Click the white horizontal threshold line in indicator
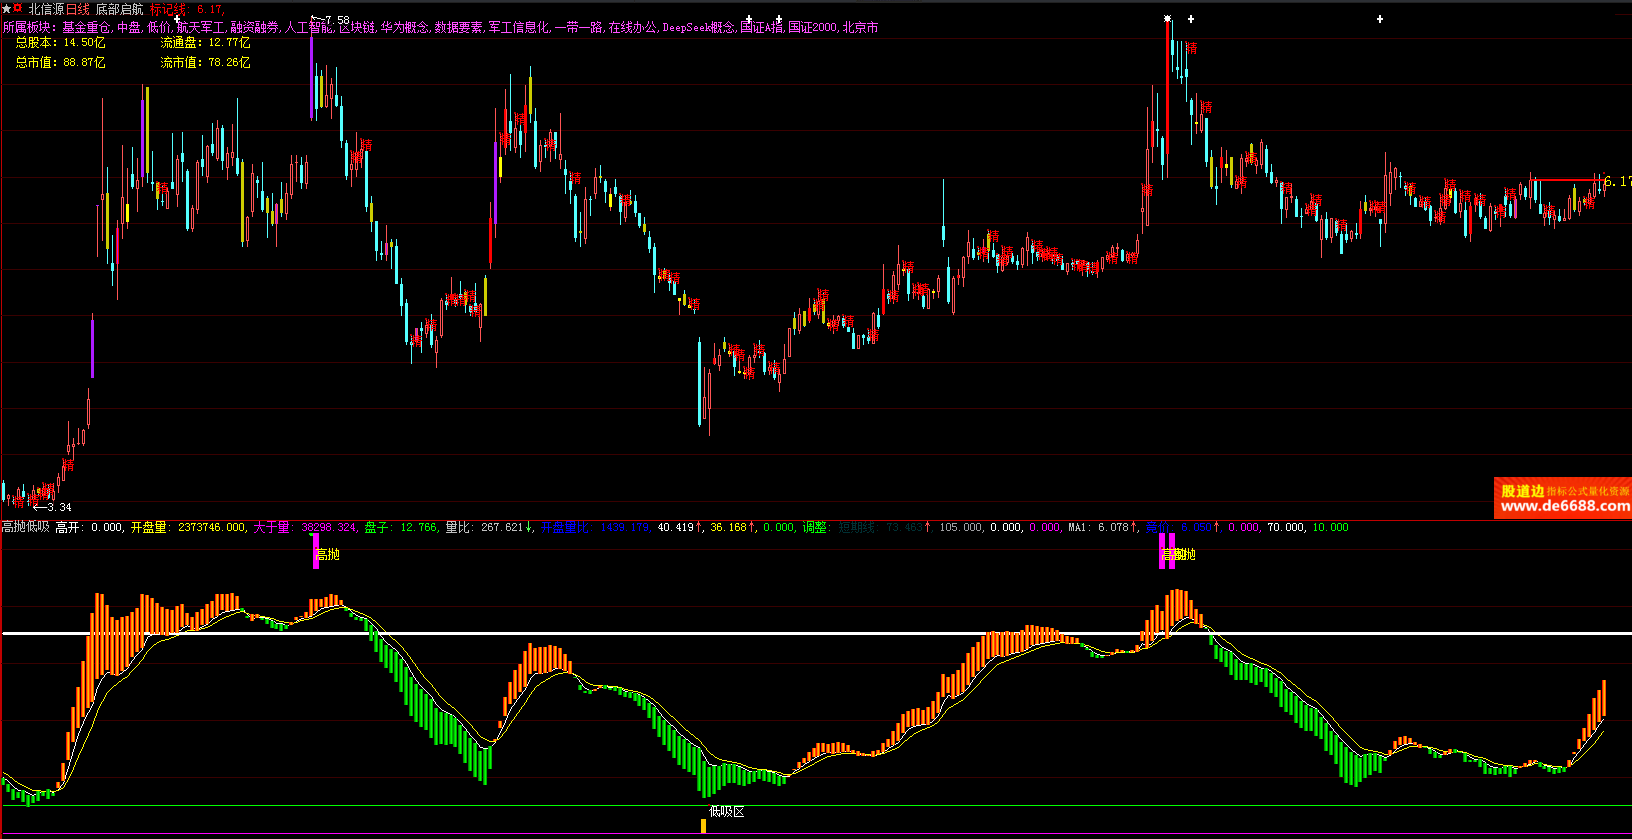This screenshot has height=839, width=1632. pos(800,633)
